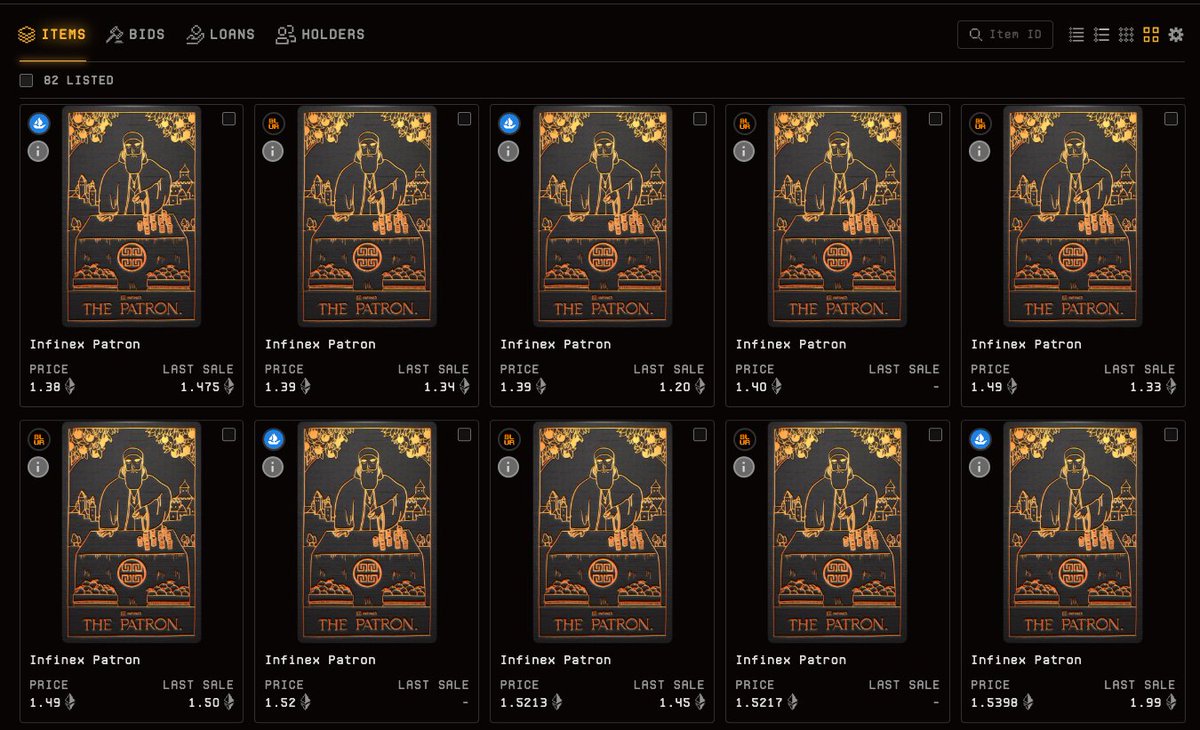Open the Patron card image priced 1.5213

(x=602, y=532)
